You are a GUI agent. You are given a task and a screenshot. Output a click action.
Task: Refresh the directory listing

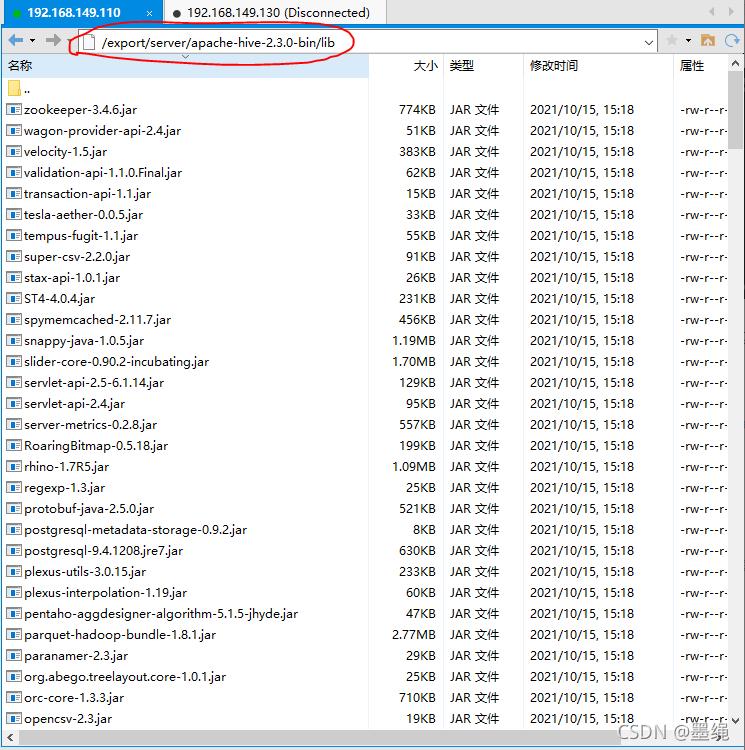732,41
